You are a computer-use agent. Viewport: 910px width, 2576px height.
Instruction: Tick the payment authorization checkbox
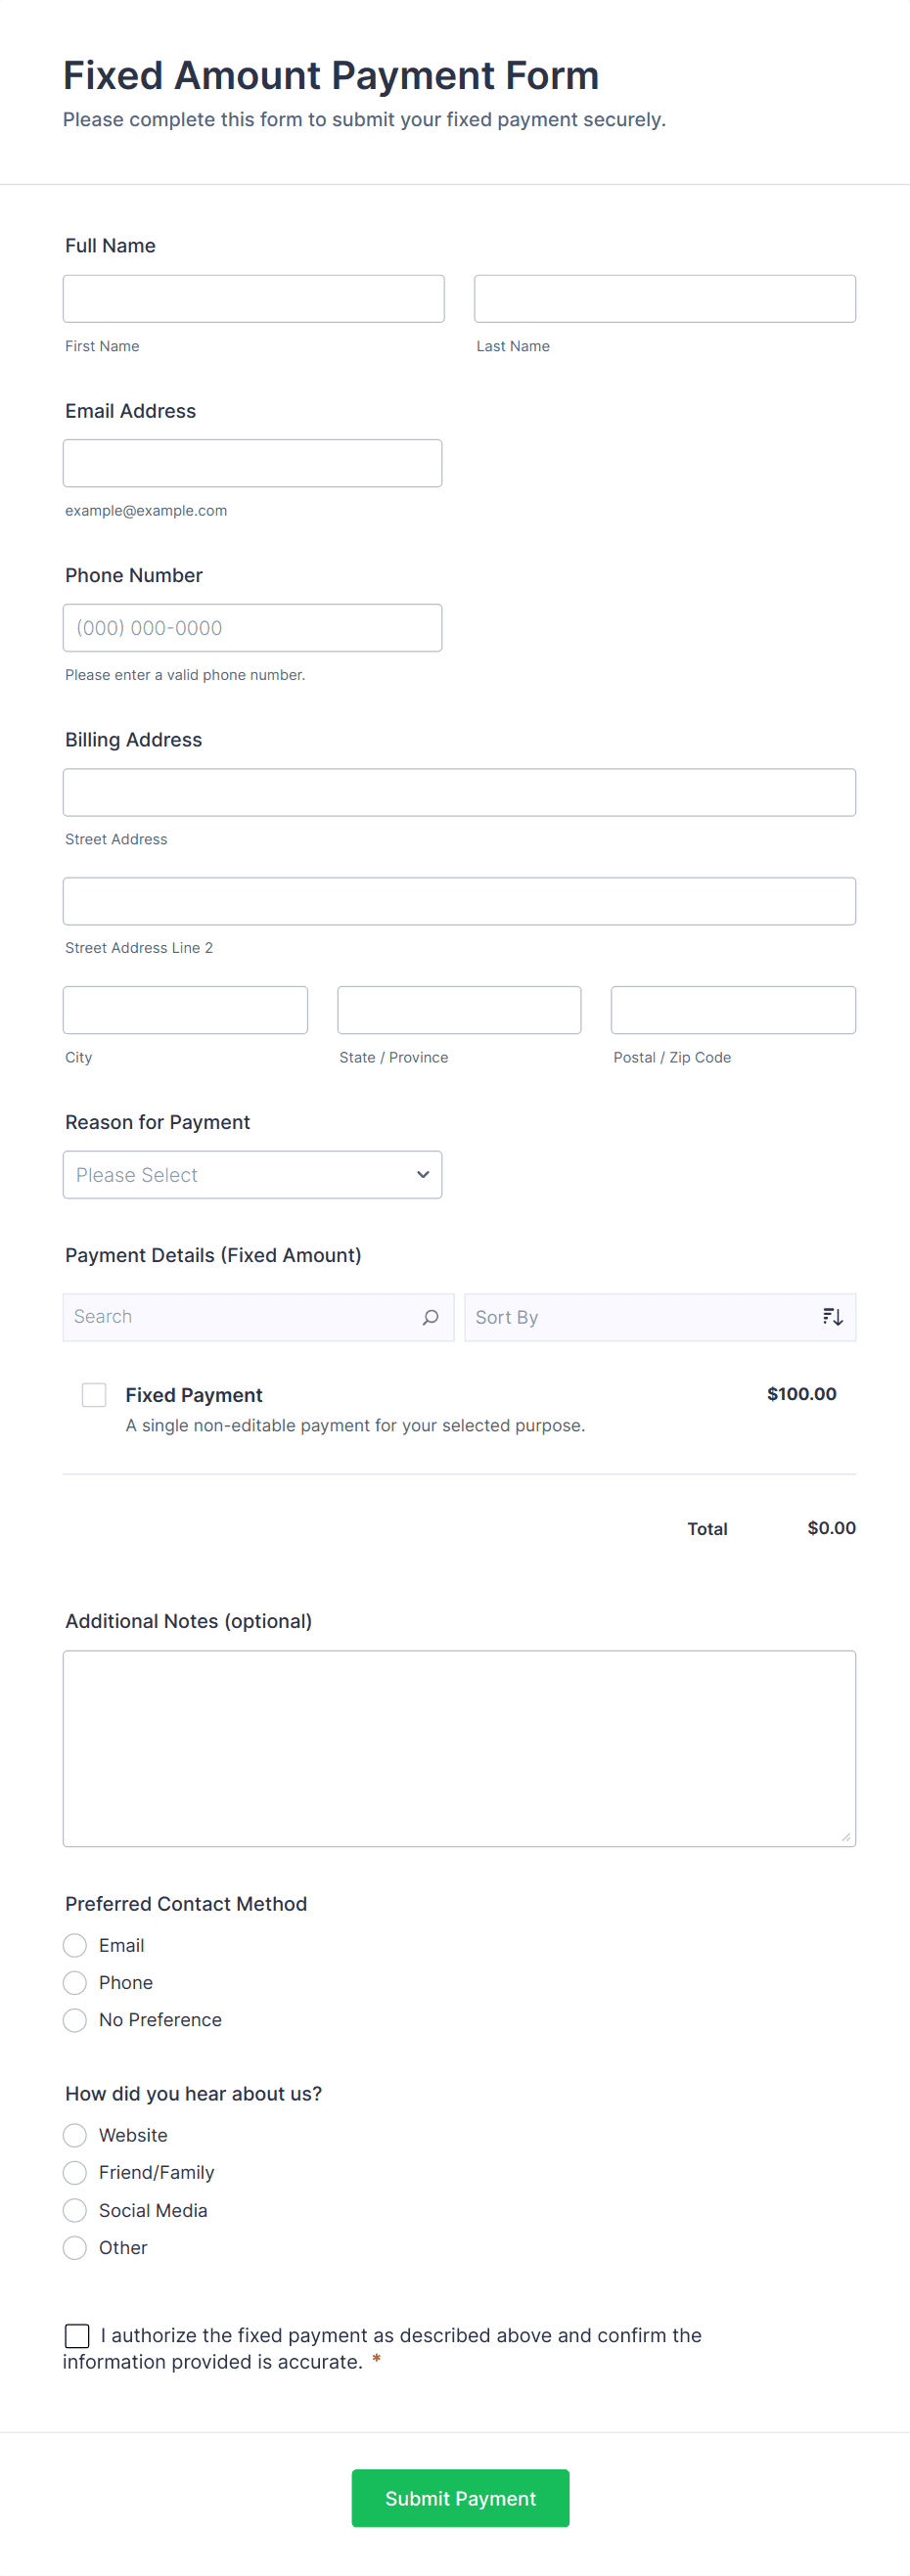(x=77, y=2335)
